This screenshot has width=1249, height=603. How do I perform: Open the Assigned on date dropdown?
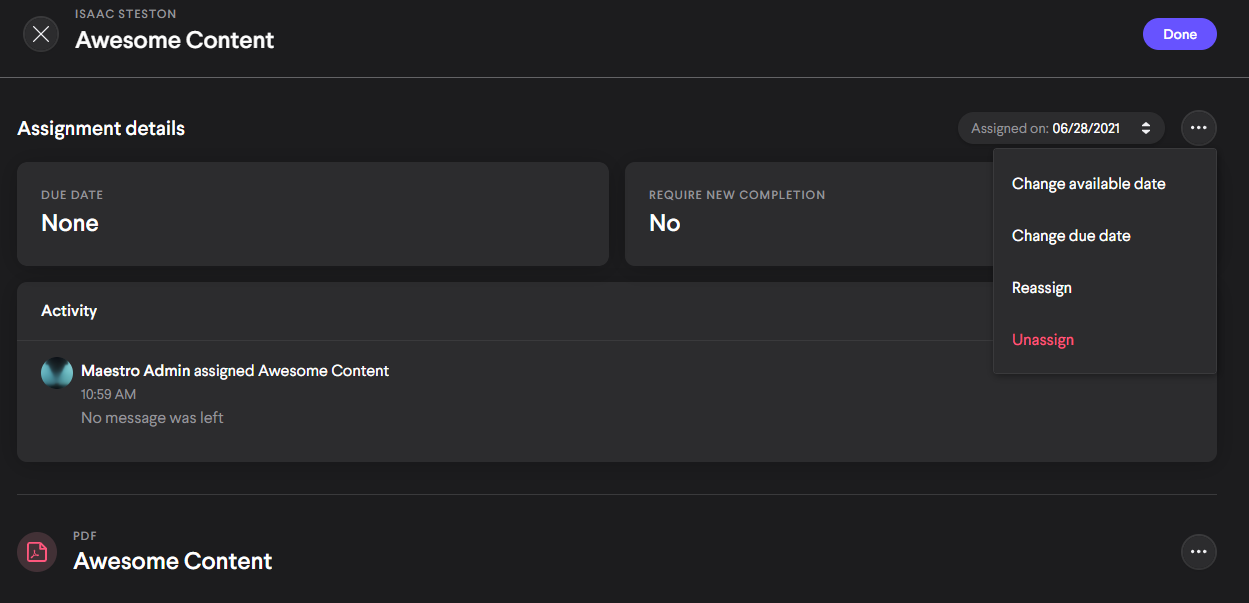(1060, 128)
